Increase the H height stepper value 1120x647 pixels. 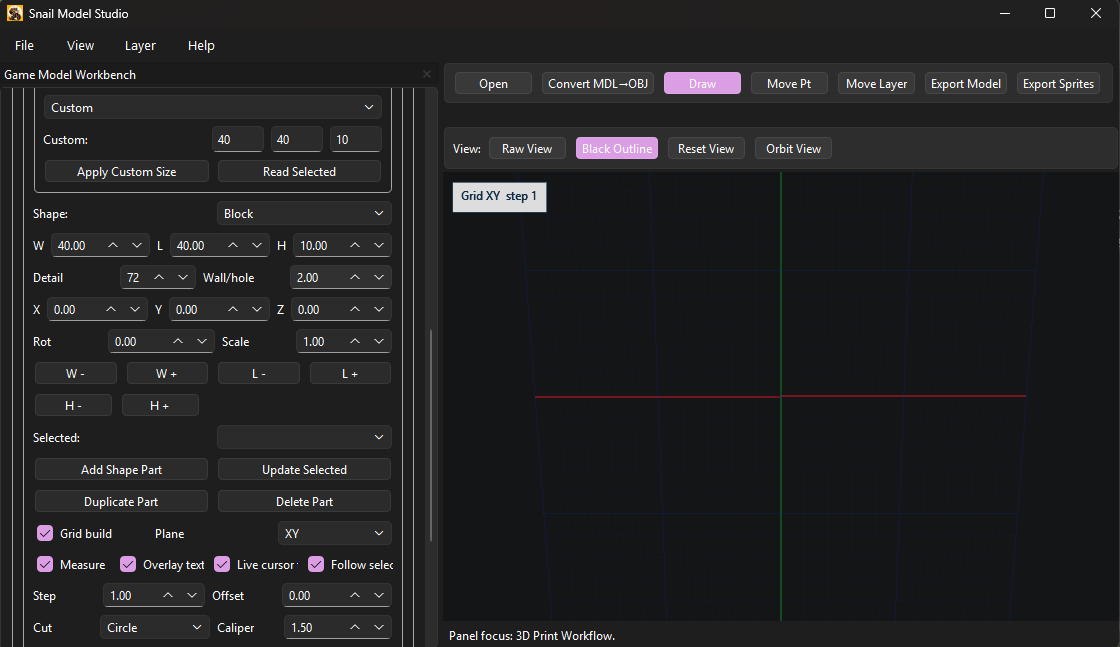pyautogui.click(x=355, y=246)
